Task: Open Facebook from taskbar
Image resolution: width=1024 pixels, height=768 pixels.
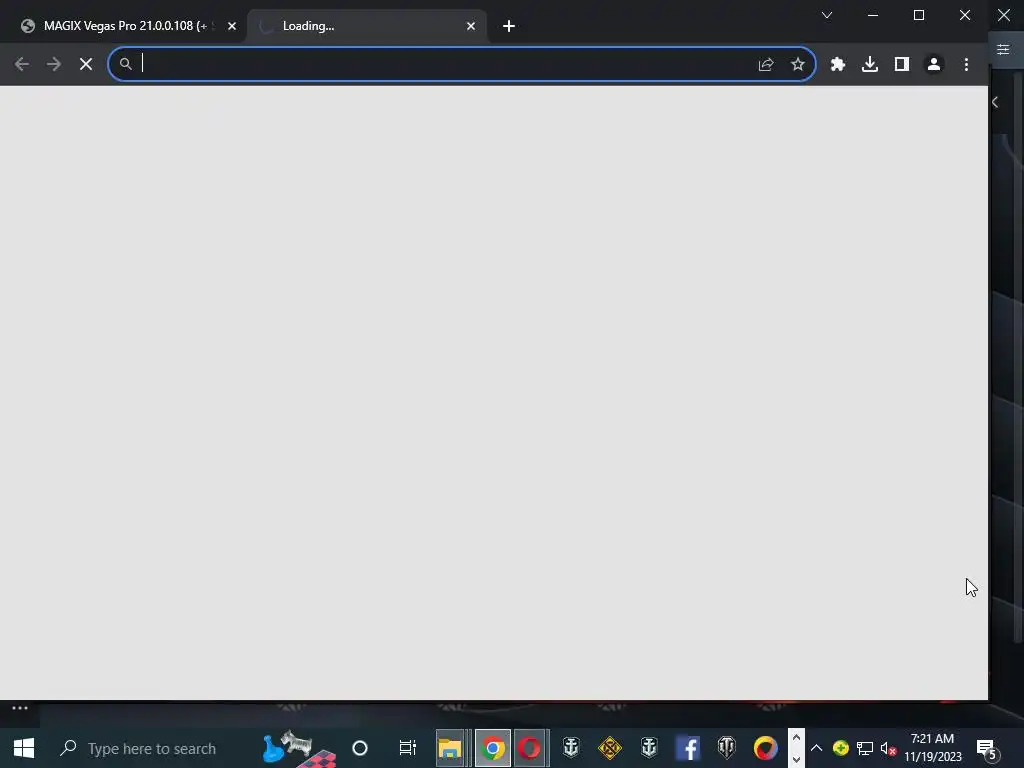Action: coord(688,748)
